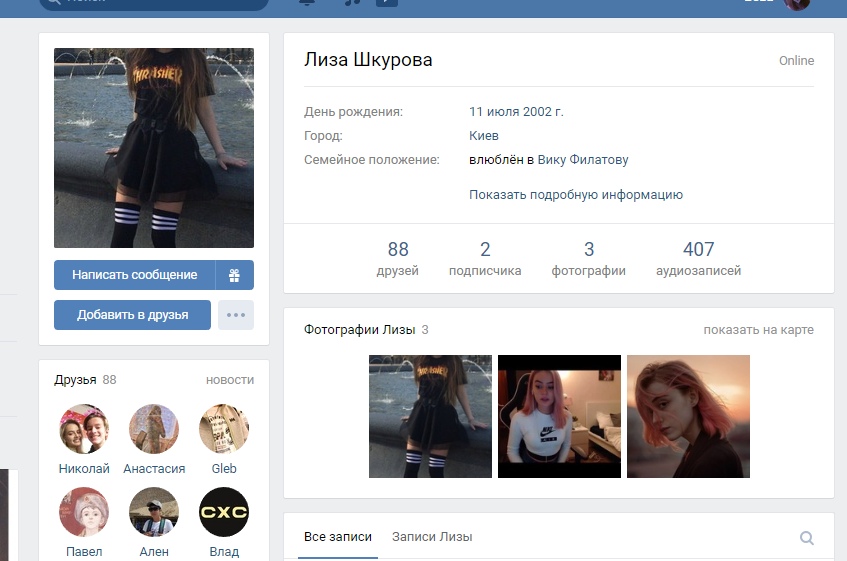Click the name Павел under avatar
Viewport: 847px width, 561px height.
click(x=84, y=551)
